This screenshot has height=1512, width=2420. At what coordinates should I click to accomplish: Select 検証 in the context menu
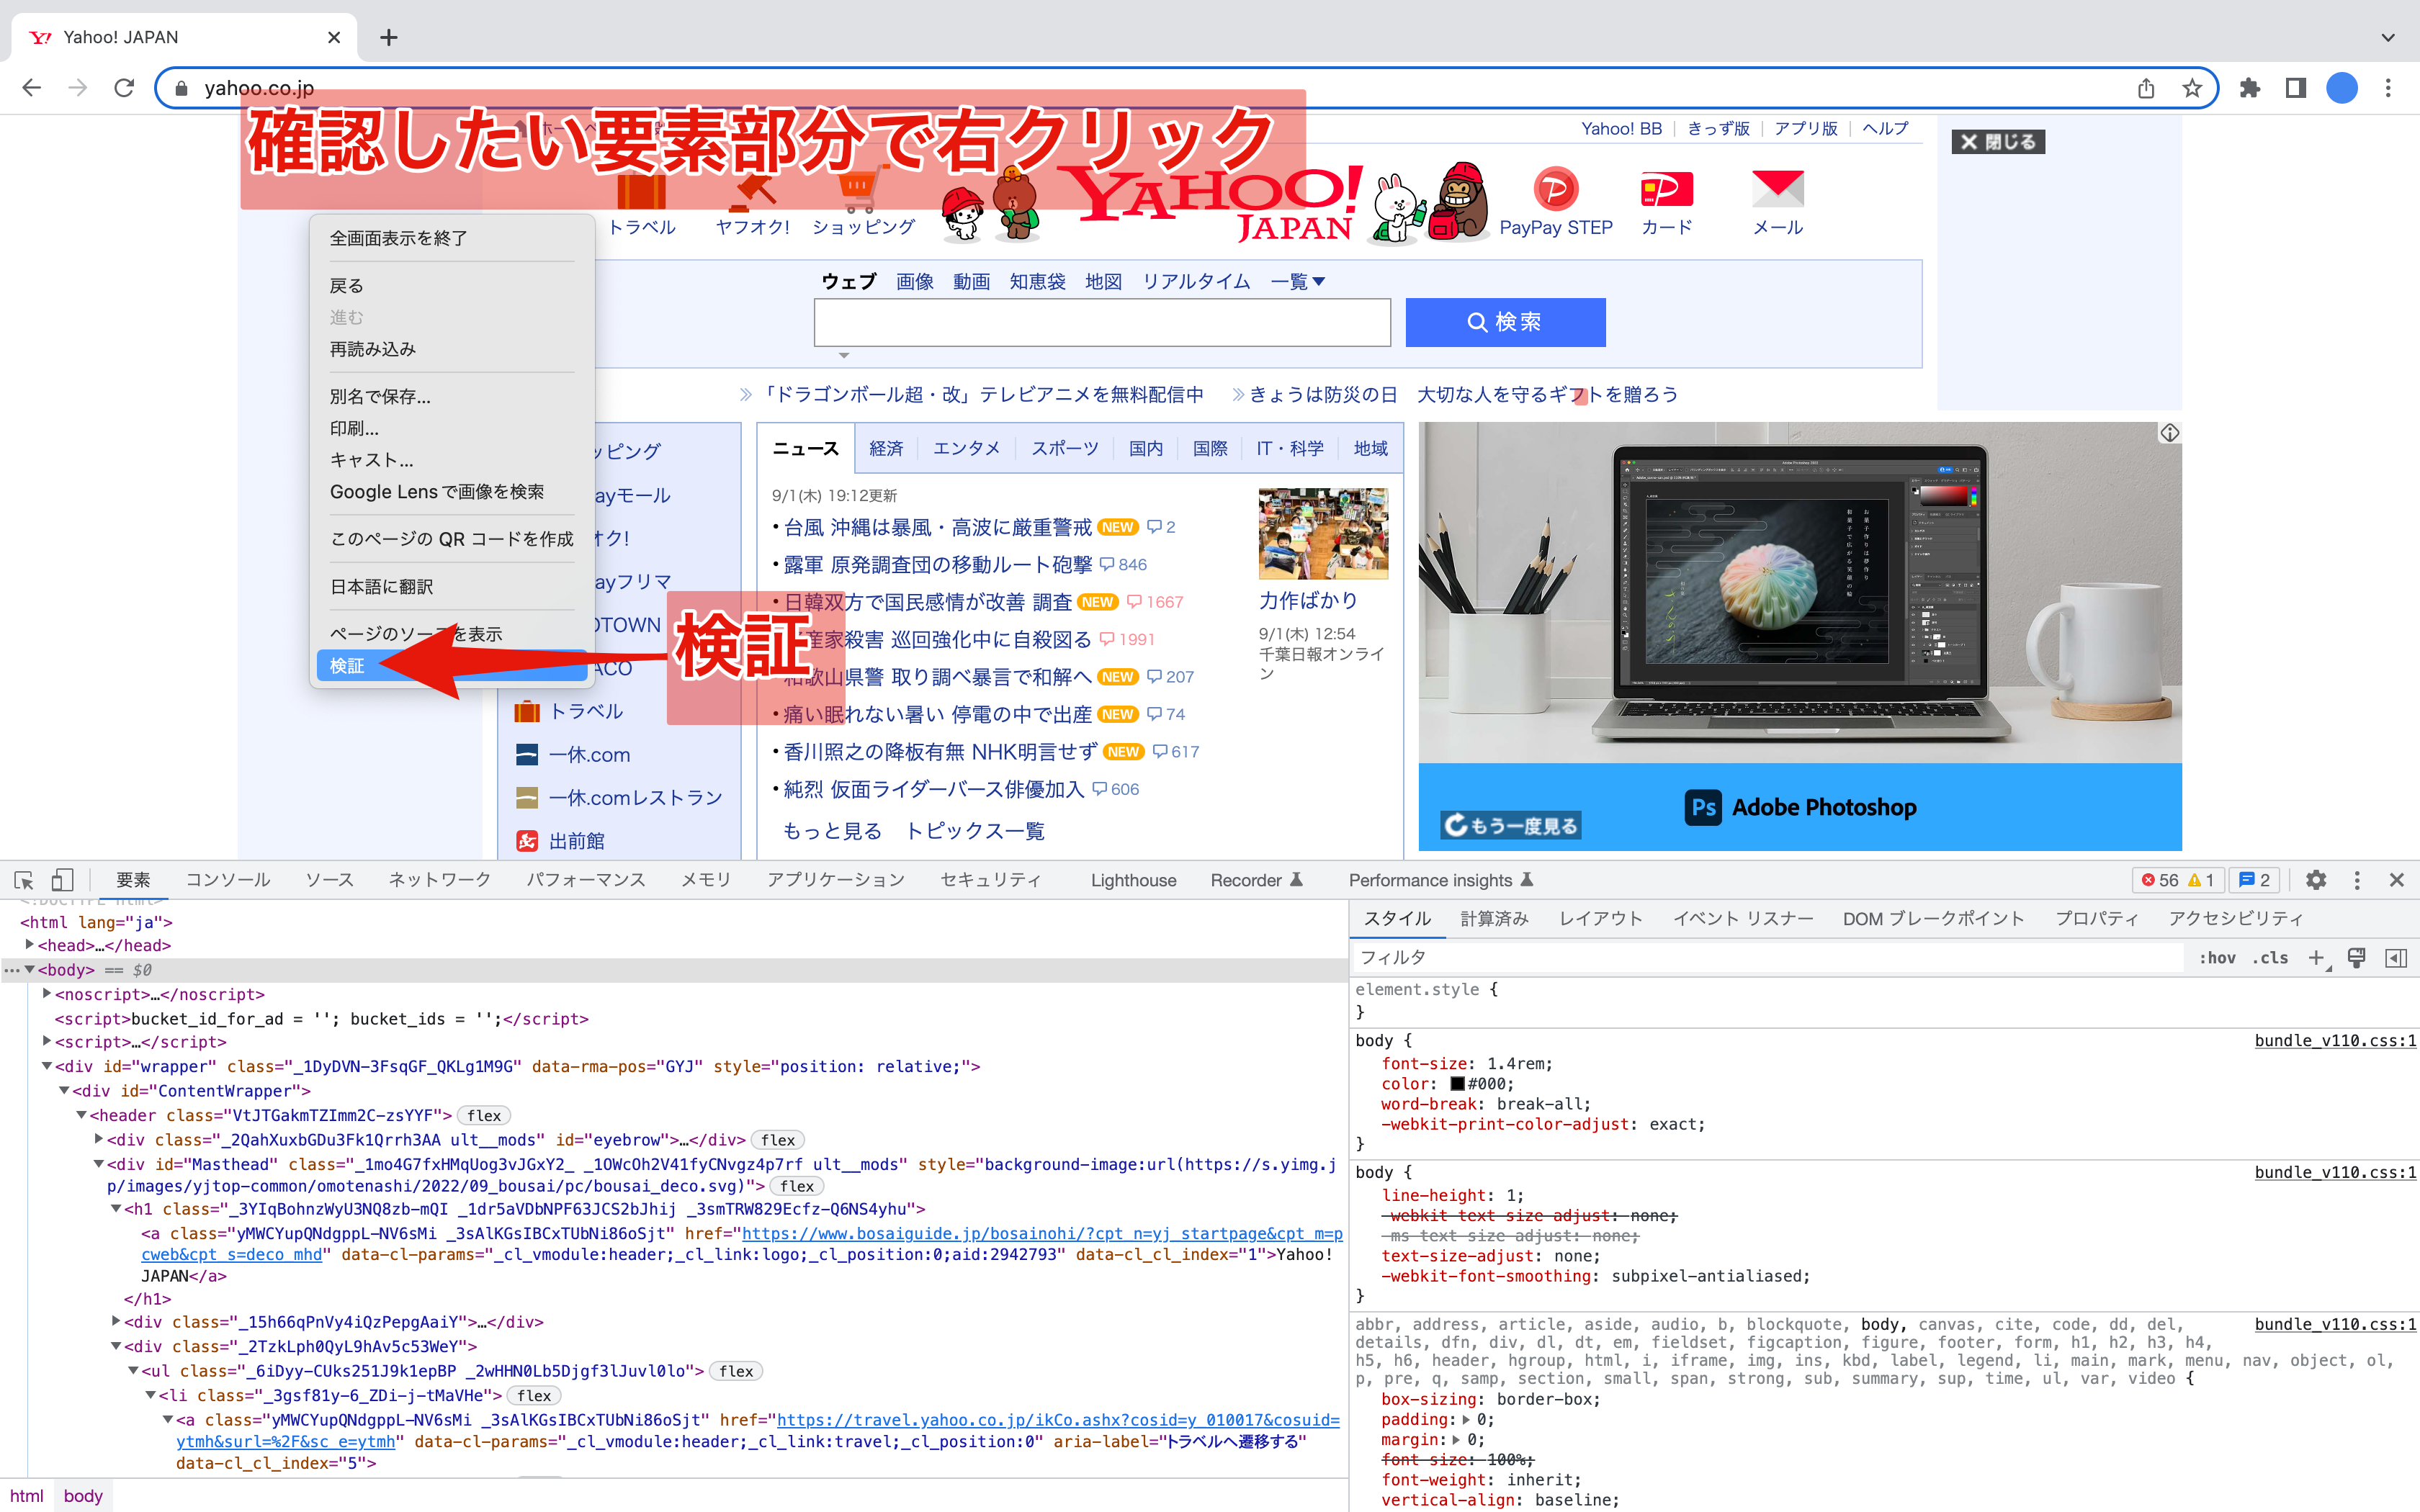[452, 666]
